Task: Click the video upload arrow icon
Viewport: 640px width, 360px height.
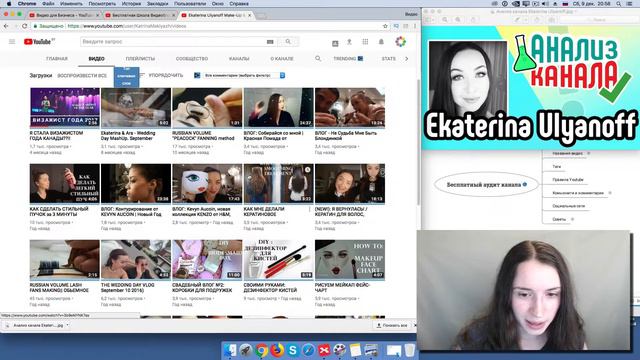Action: coord(349,42)
